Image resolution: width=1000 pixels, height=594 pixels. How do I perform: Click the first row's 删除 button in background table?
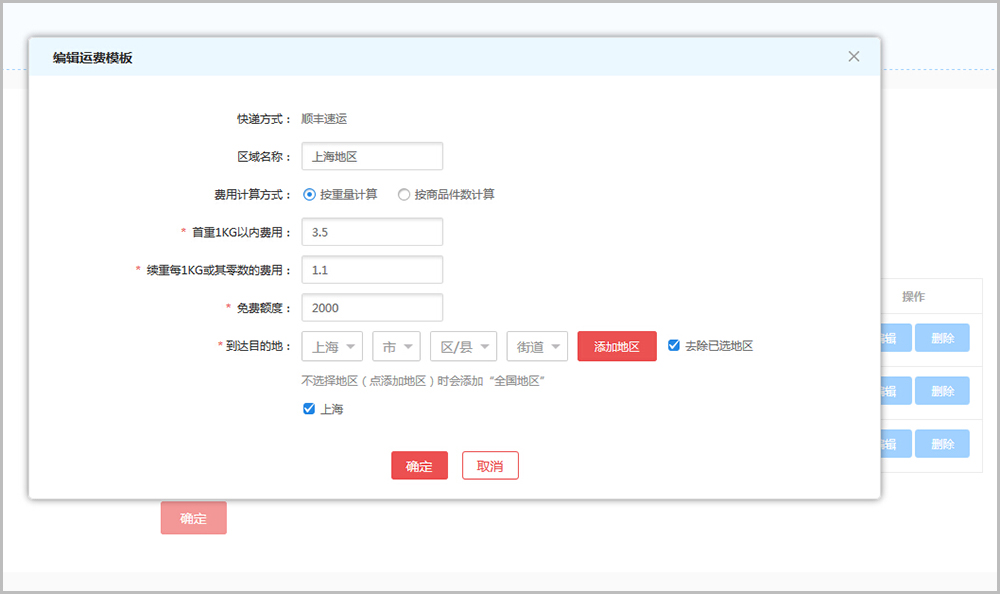pyautogui.click(x=942, y=338)
